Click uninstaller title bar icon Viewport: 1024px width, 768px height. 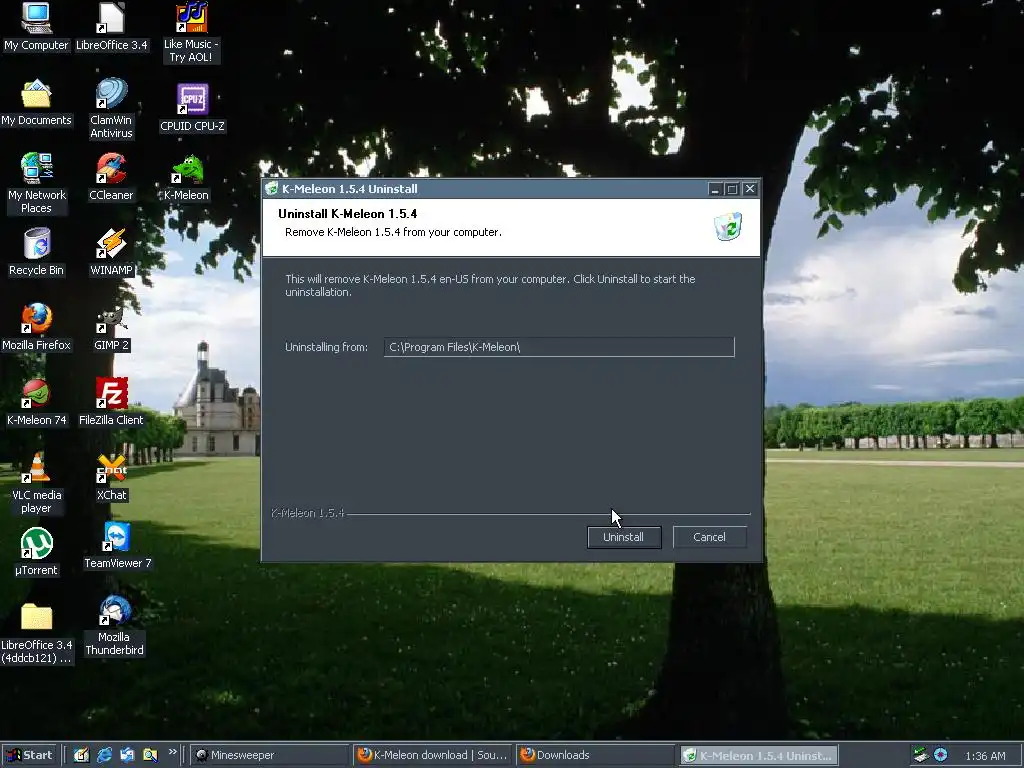272,189
